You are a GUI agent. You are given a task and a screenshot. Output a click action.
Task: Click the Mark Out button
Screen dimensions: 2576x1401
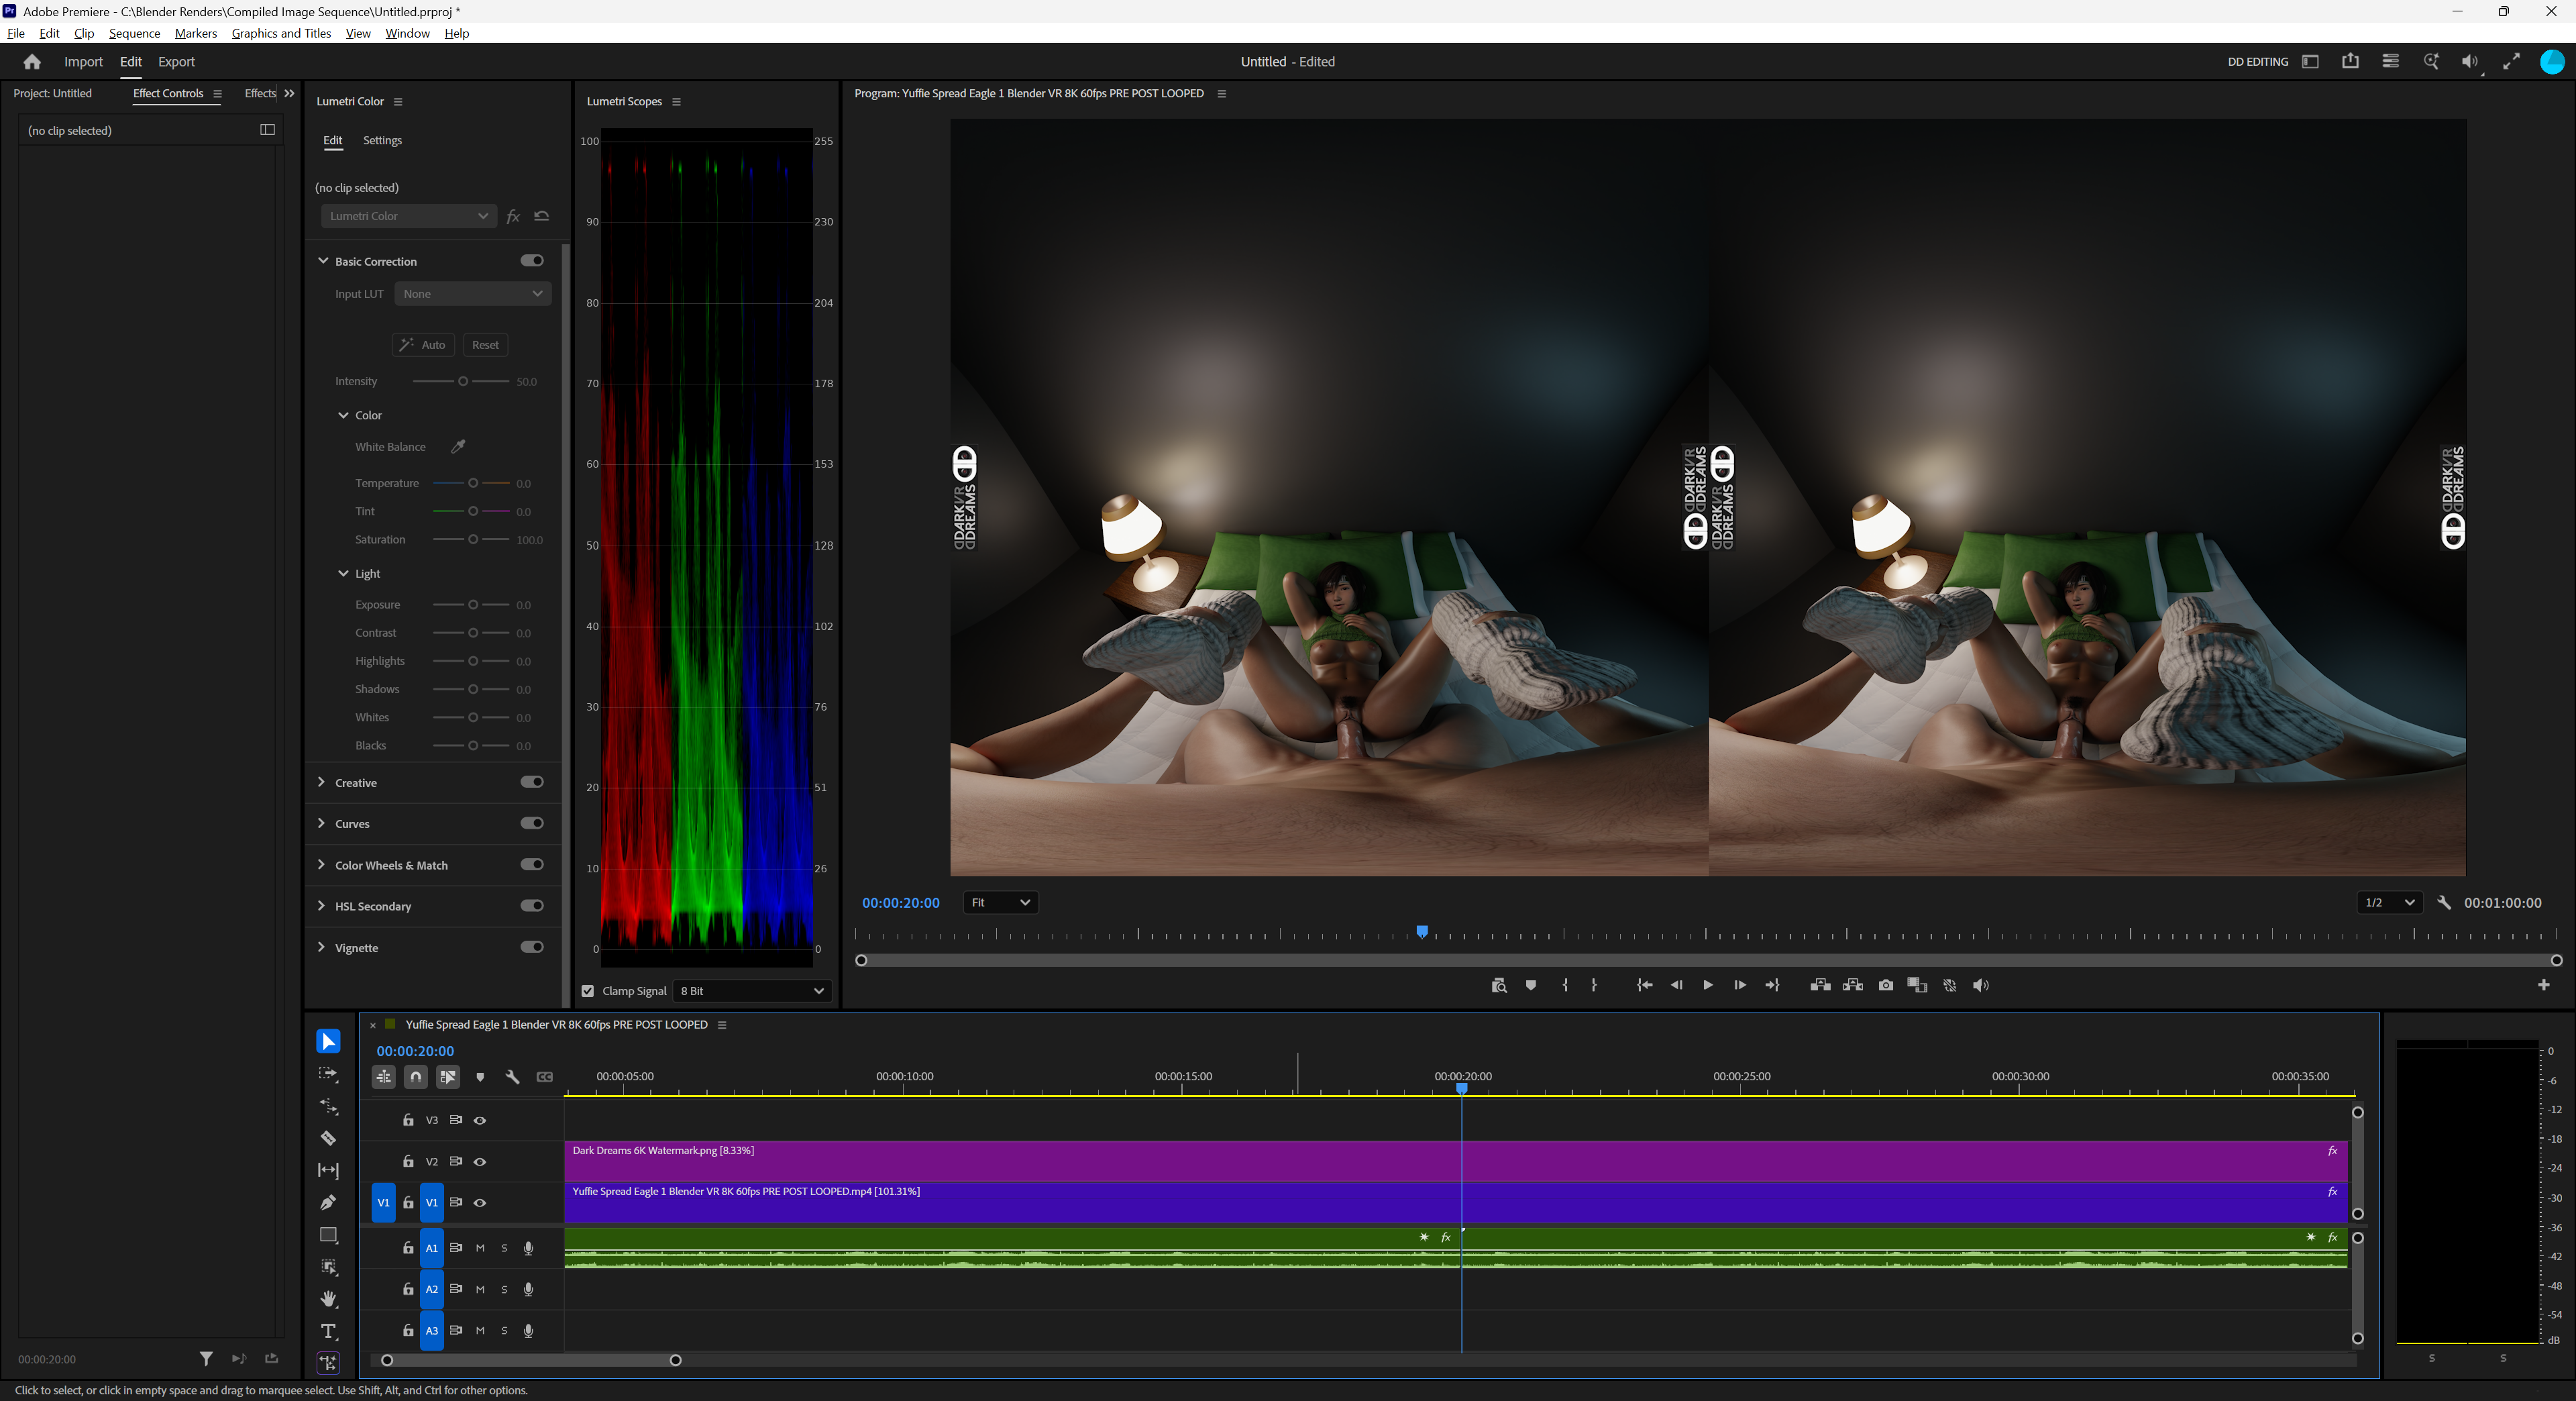click(1594, 985)
